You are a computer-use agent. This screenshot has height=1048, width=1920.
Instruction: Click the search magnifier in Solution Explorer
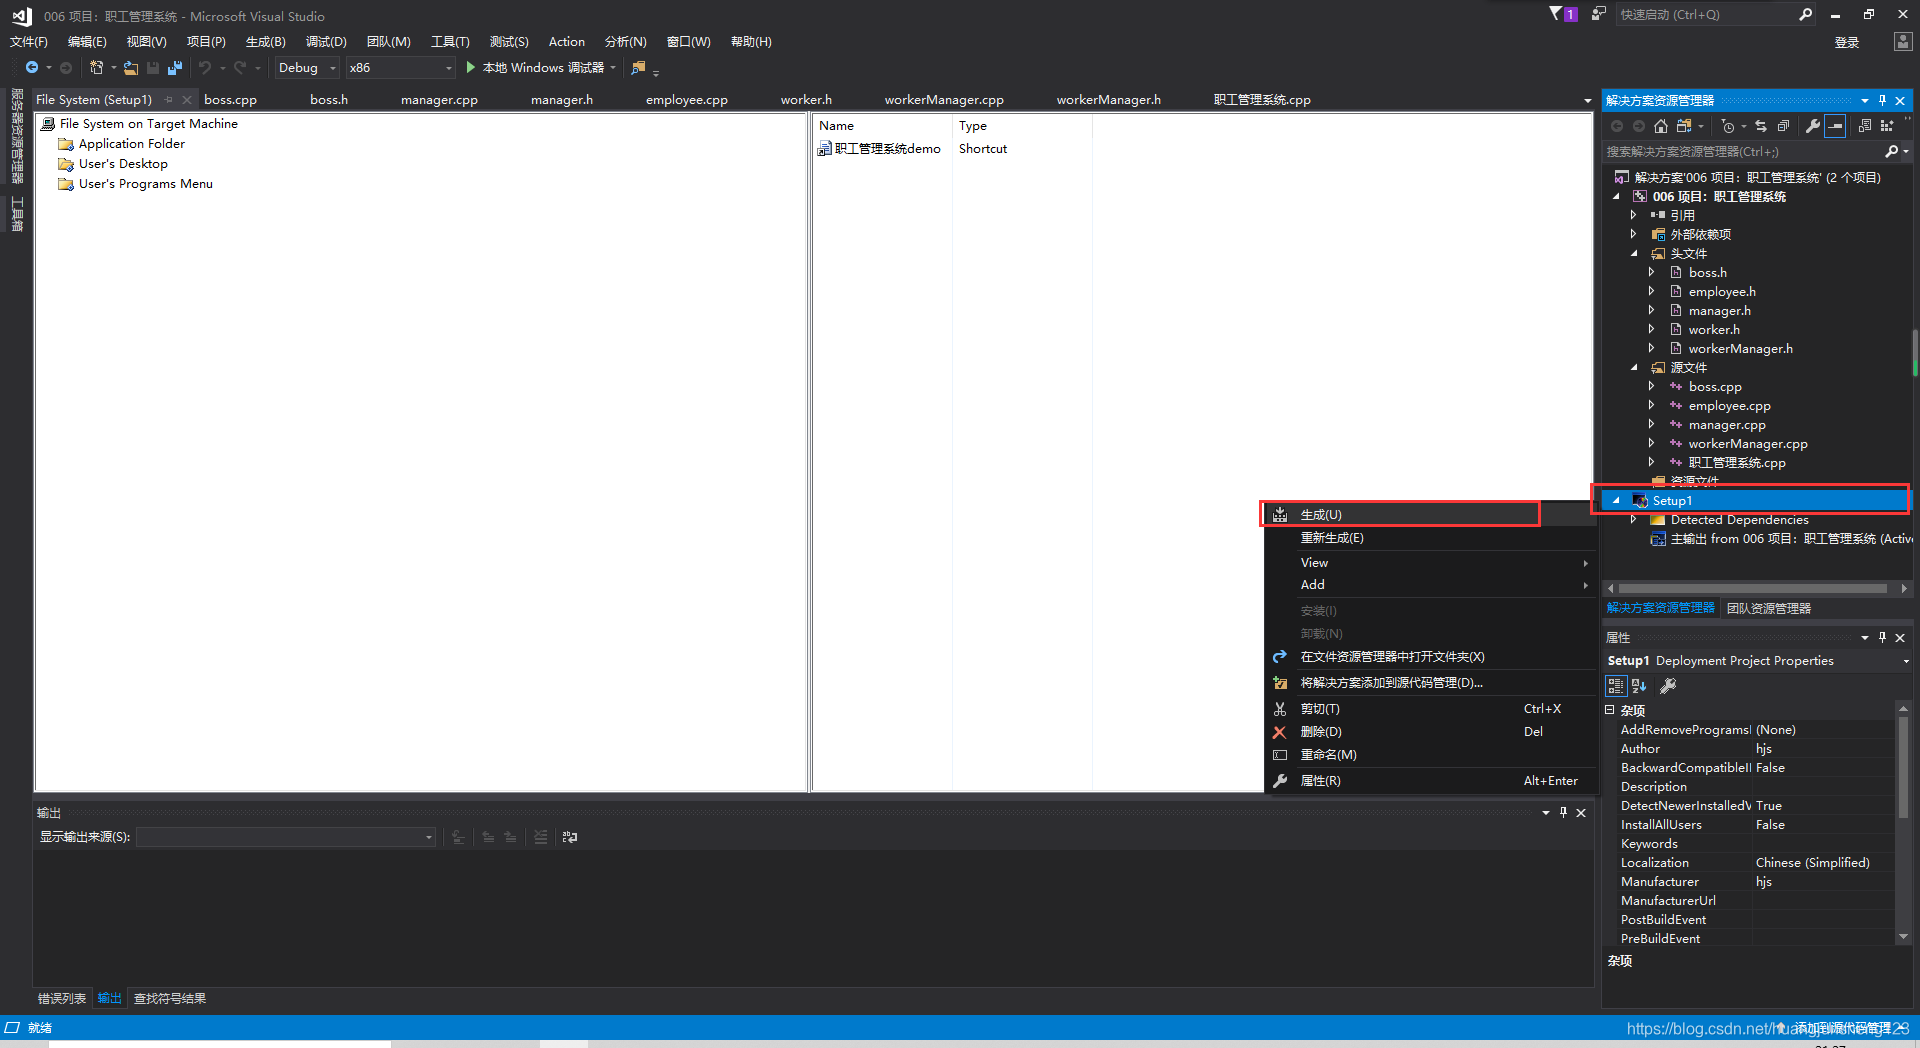(x=1891, y=152)
